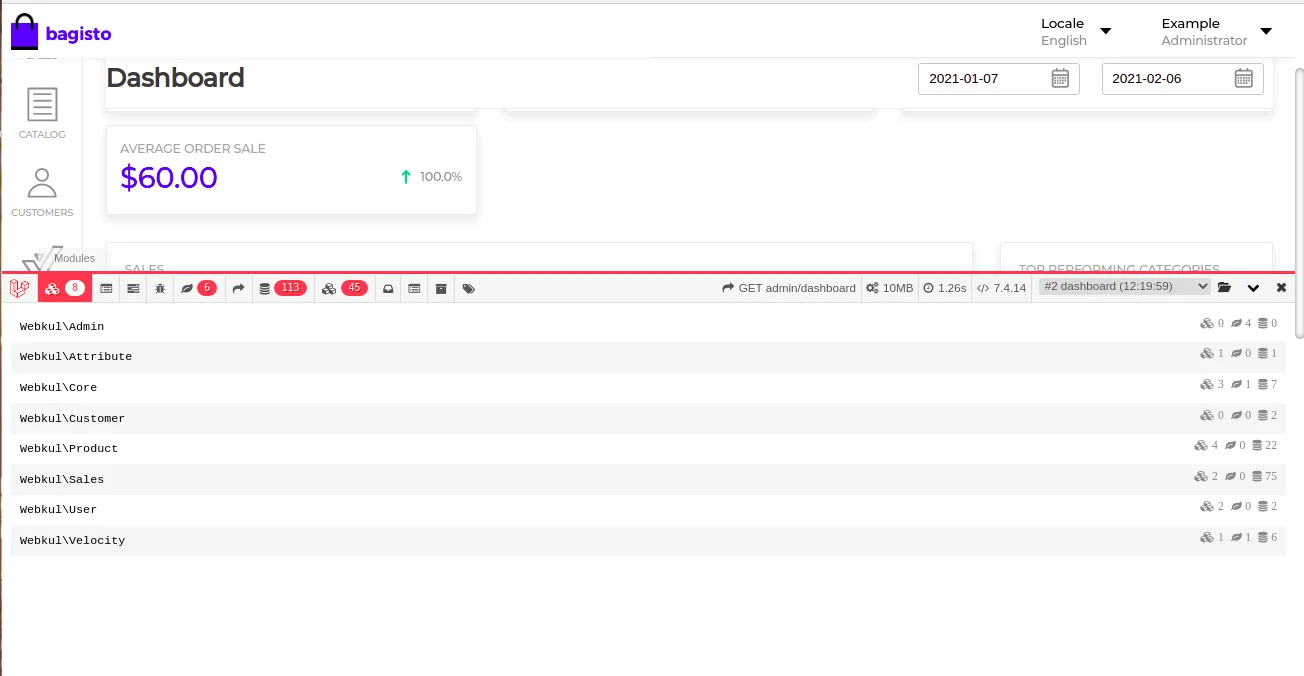Open the #2 dashboard request dropdown

coord(1124,287)
